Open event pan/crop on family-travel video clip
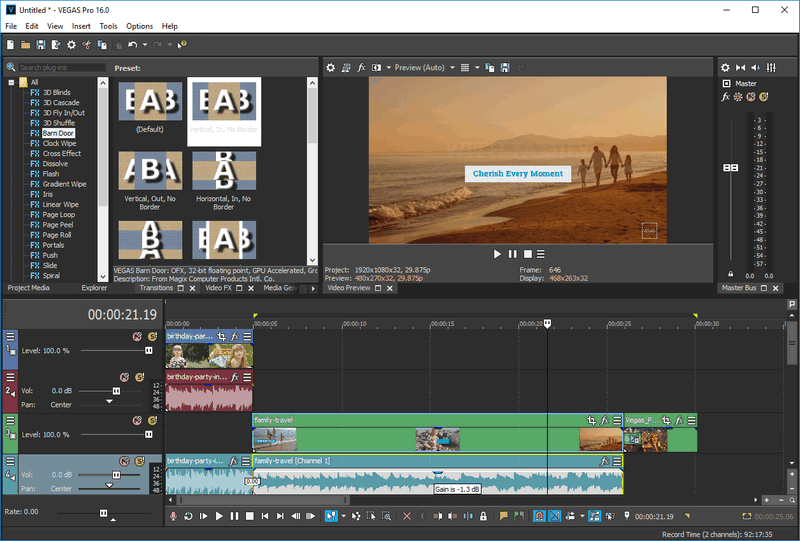 591,420
